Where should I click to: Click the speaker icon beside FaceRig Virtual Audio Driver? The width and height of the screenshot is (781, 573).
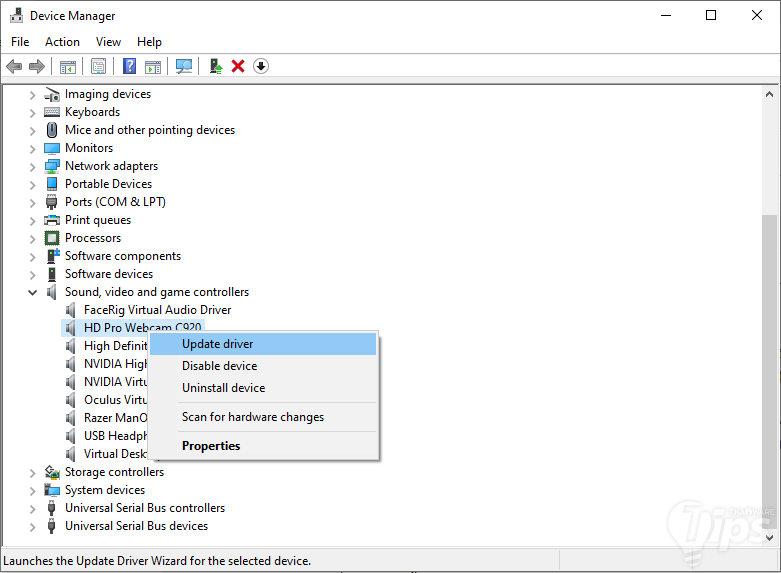click(71, 310)
